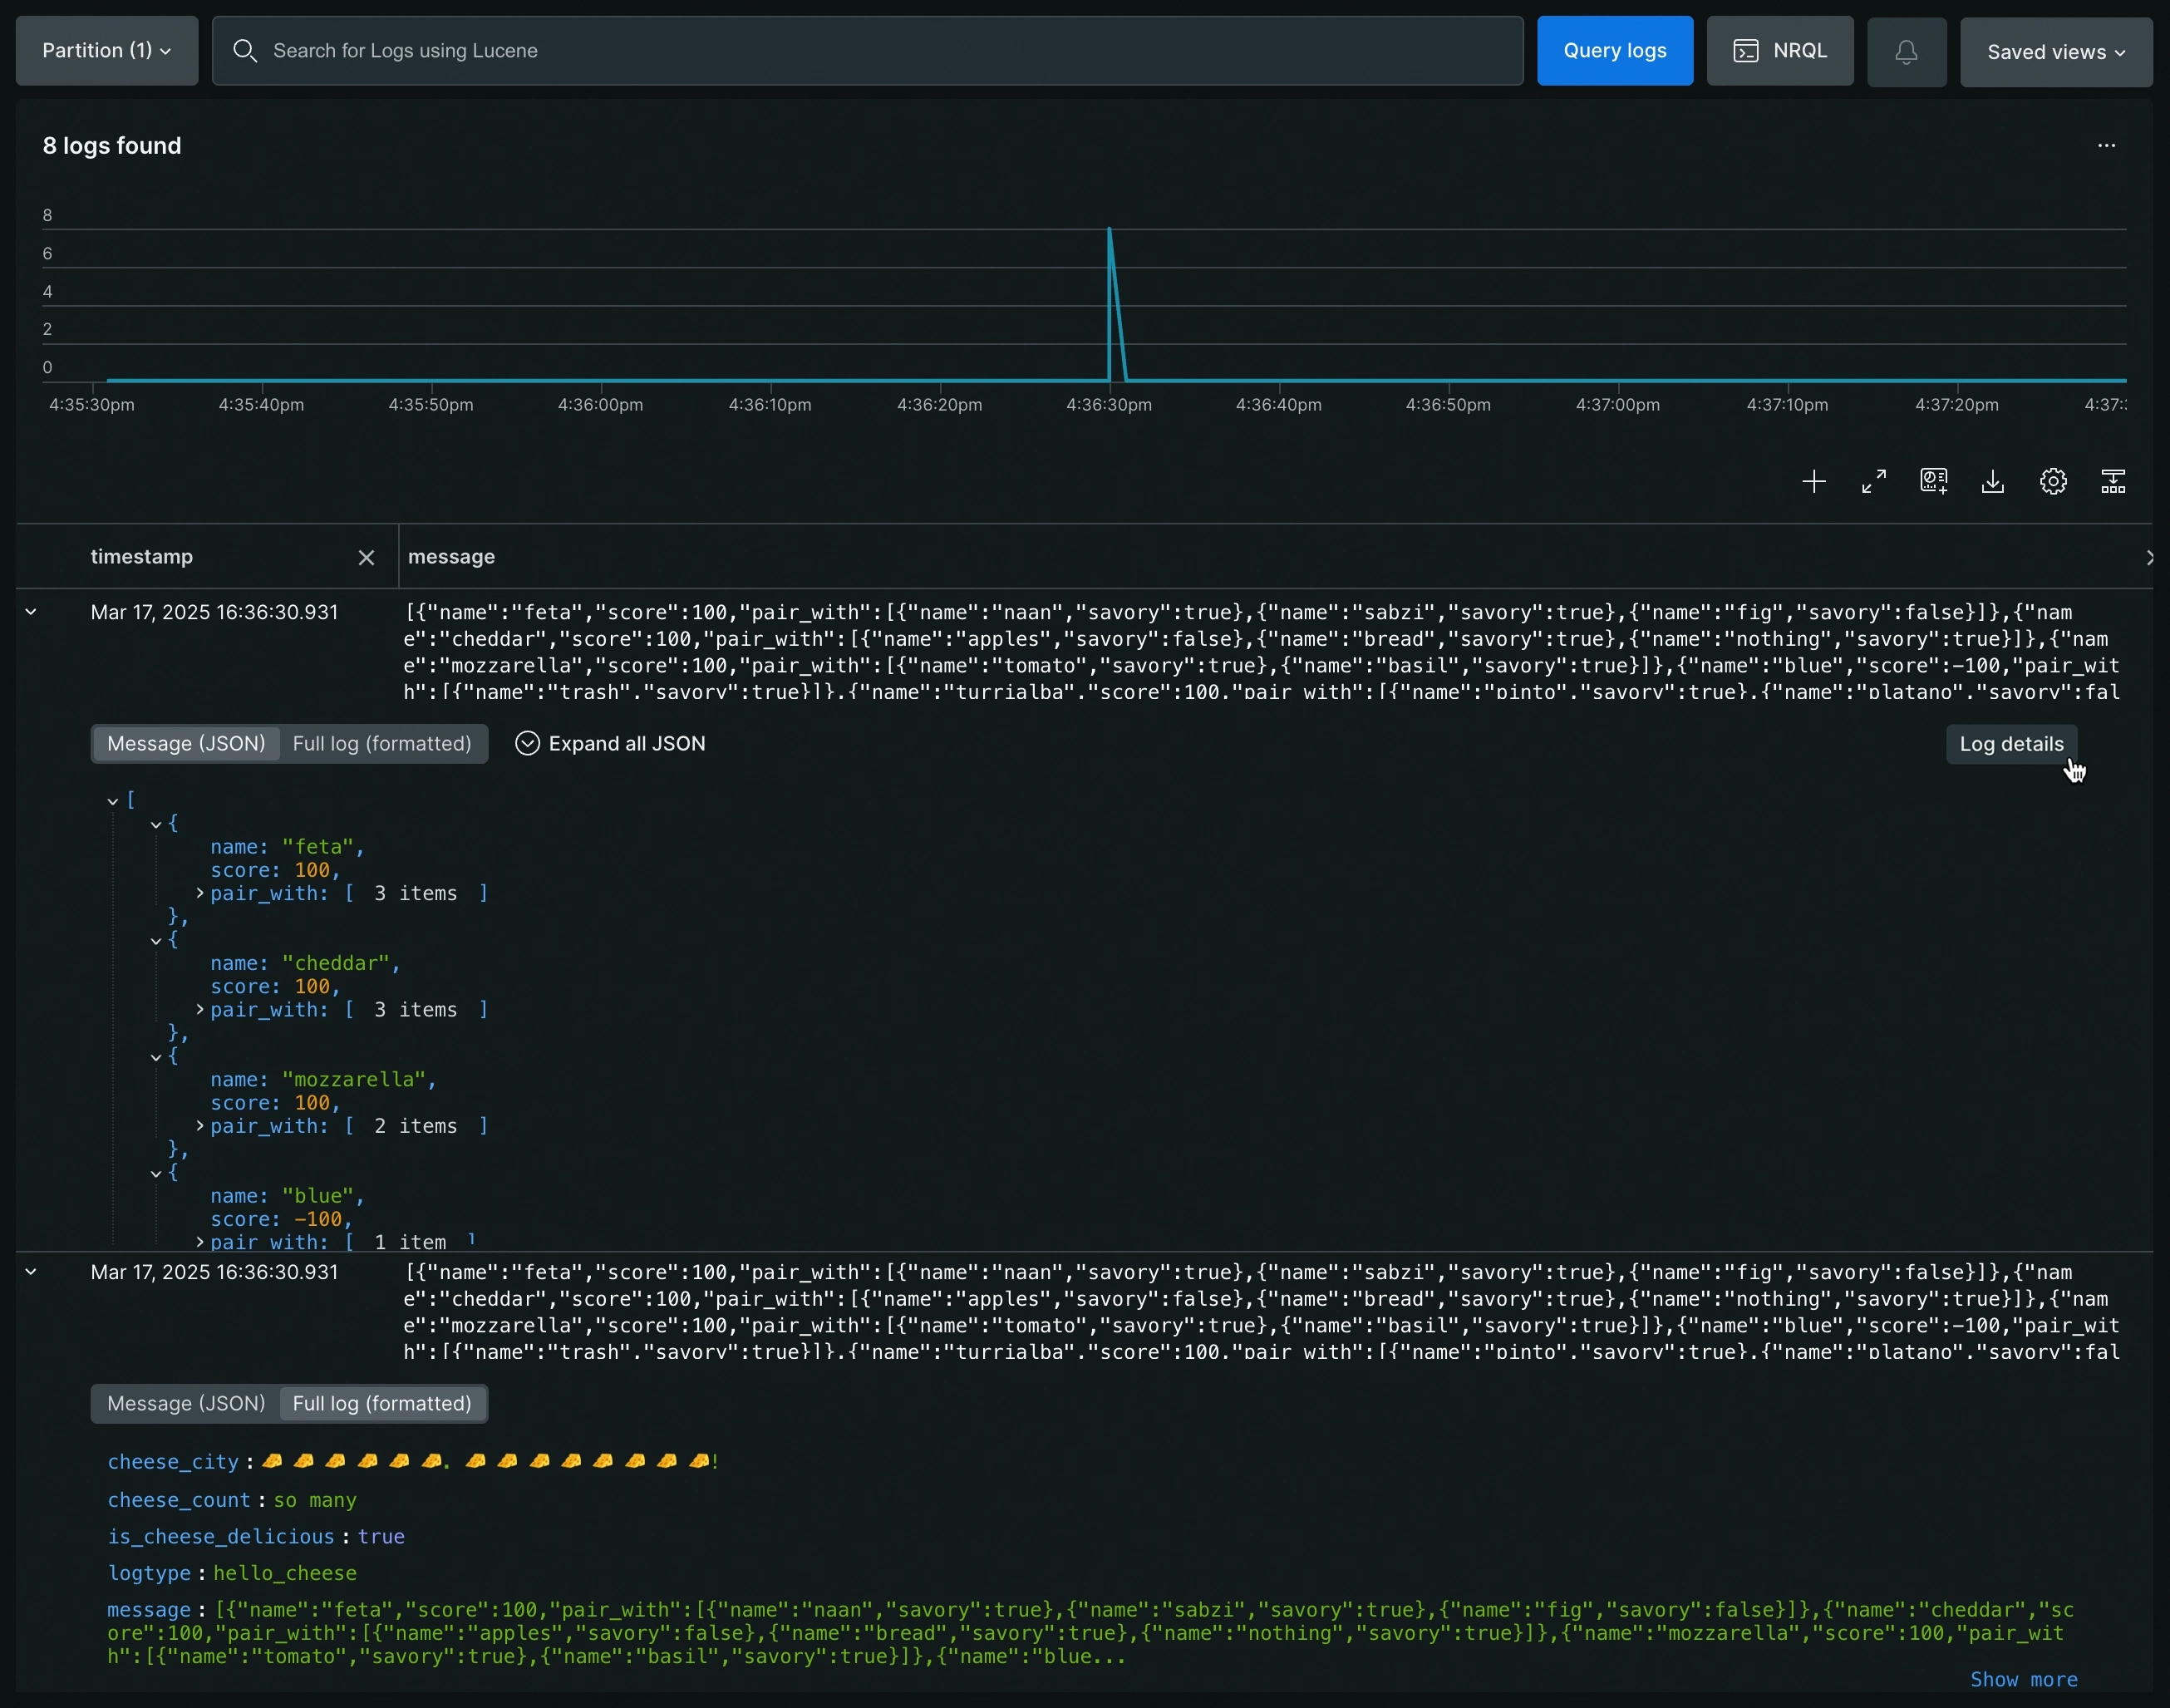Open the Saved views dropdown

pos(2055,52)
